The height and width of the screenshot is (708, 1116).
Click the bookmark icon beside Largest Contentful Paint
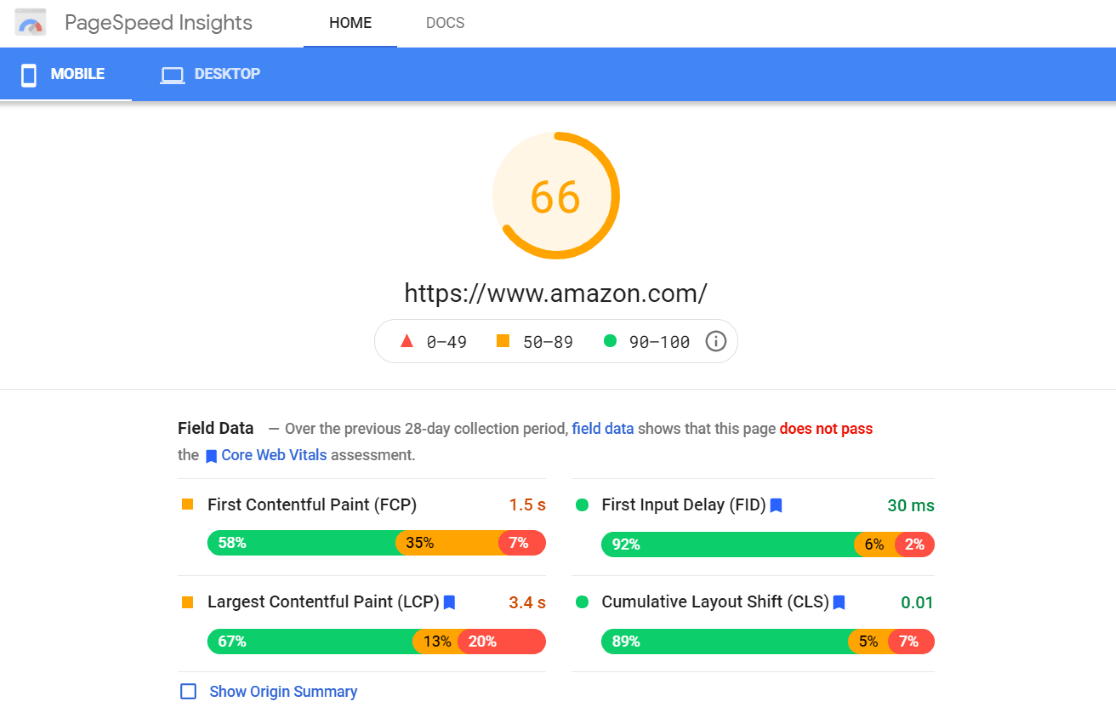(448, 603)
